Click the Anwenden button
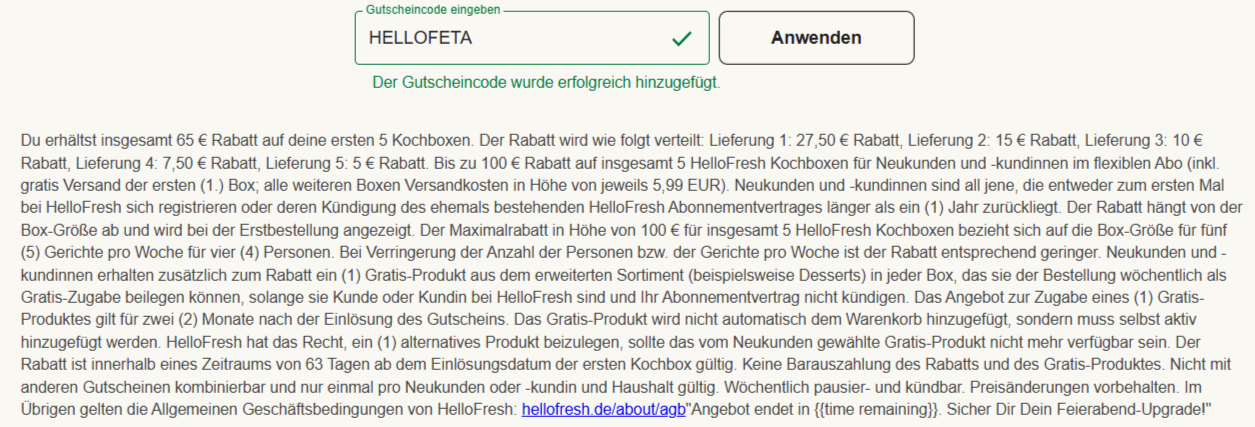 815,38
